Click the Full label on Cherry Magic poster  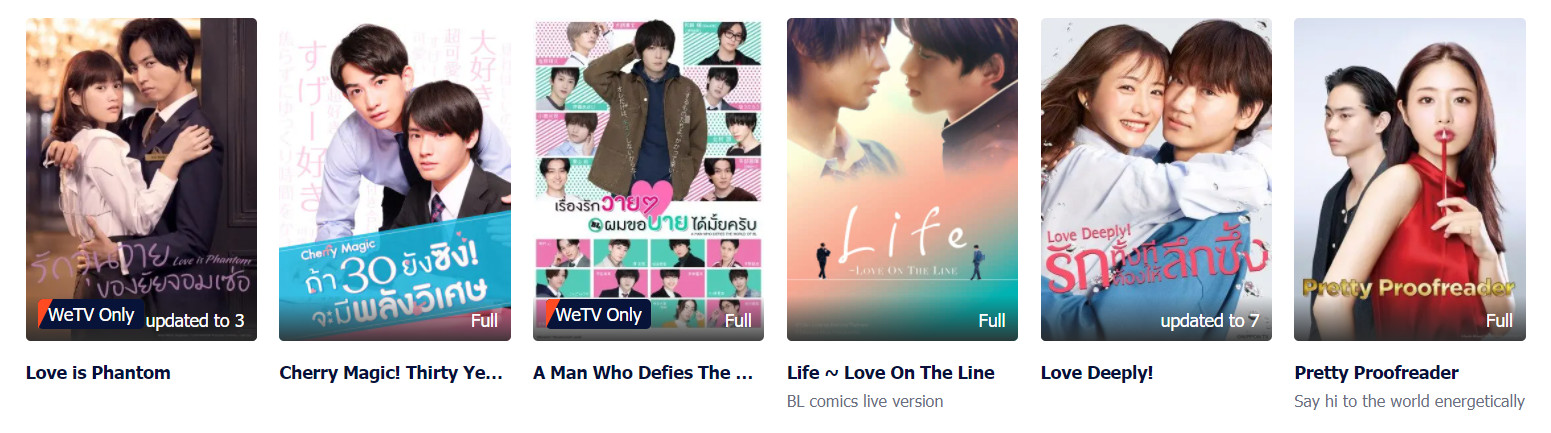click(x=485, y=321)
